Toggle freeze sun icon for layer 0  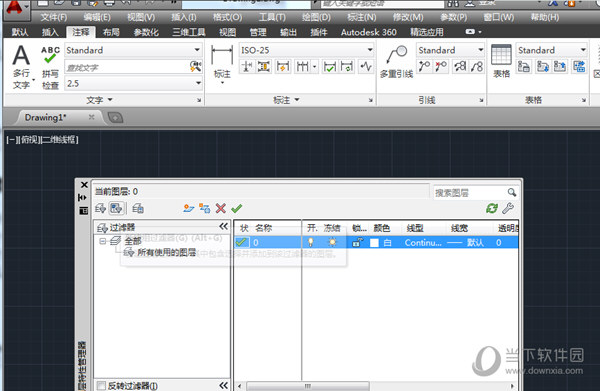332,242
